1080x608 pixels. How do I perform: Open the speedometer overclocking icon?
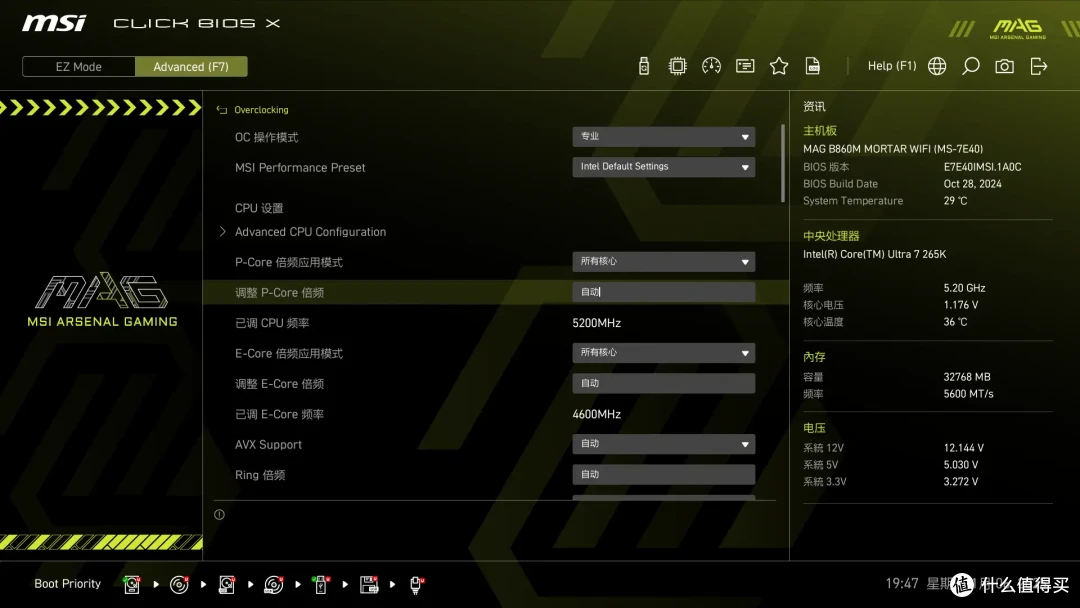[x=711, y=66]
